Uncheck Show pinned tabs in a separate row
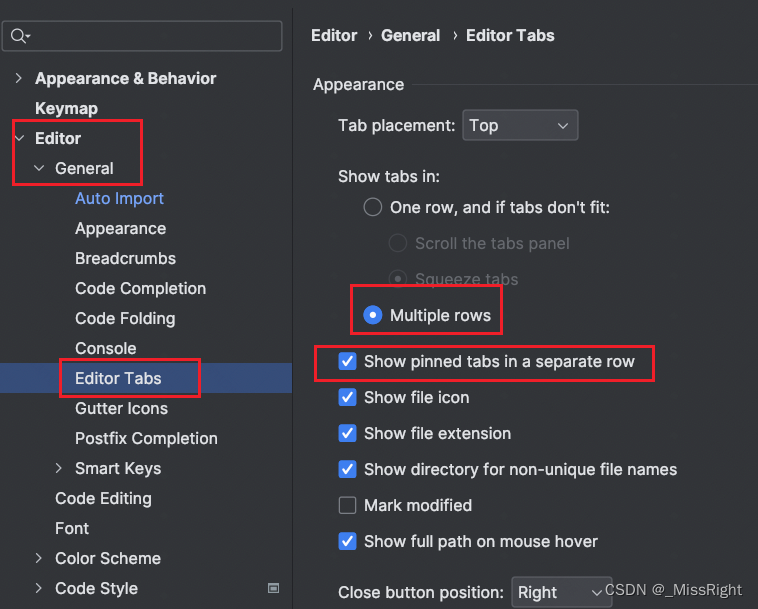Viewport: 758px width, 609px height. [348, 361]
